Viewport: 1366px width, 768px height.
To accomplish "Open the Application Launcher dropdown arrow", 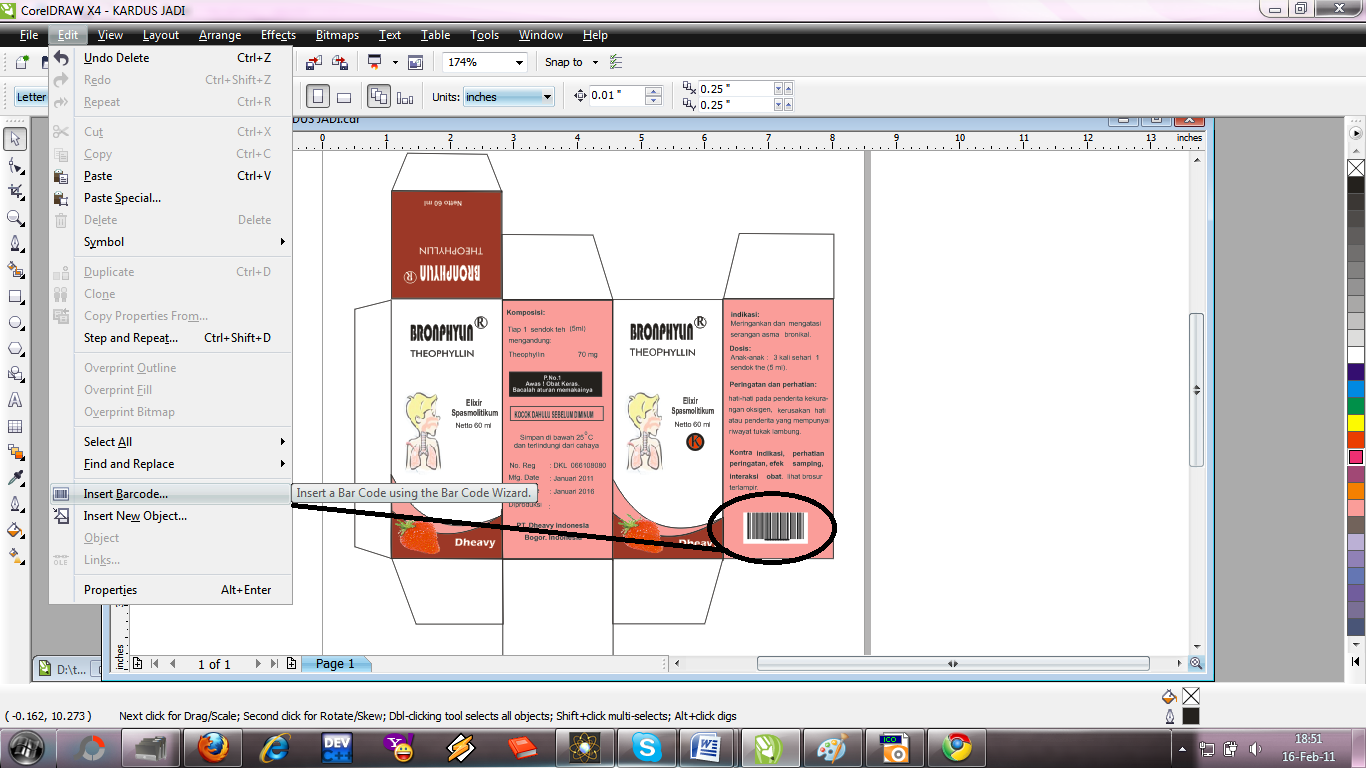I will [395, 62].
